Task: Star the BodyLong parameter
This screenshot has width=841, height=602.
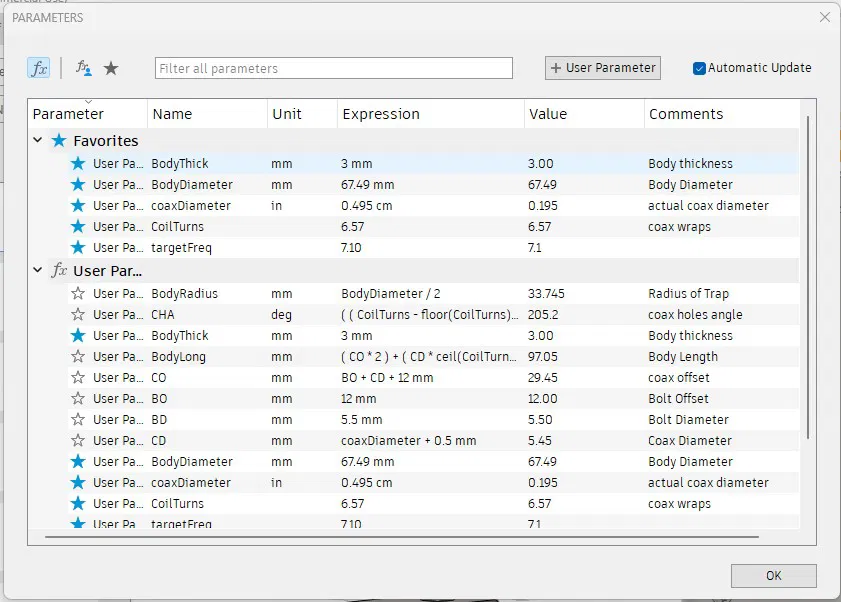Action: [x=78, y=357]
